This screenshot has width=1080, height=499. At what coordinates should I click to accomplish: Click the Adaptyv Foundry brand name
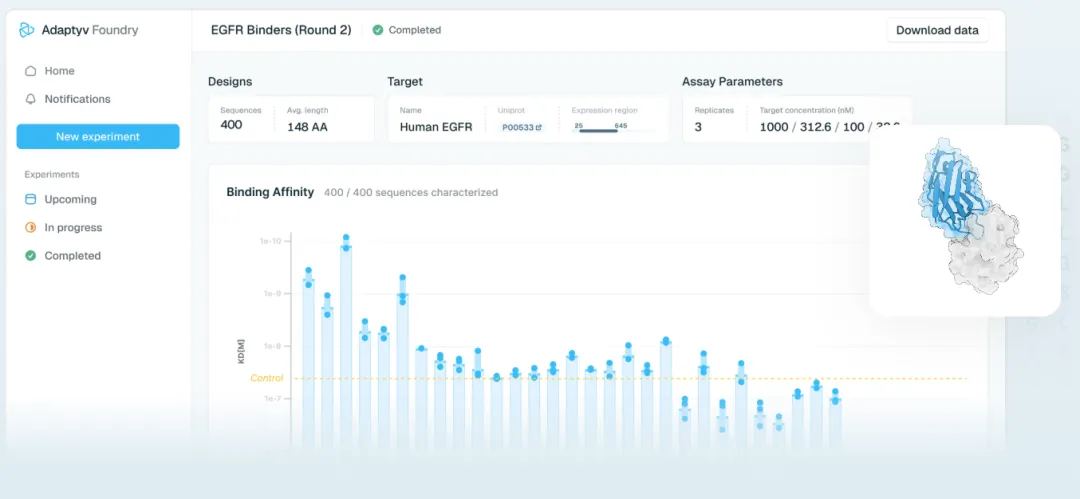pos(90,30)
